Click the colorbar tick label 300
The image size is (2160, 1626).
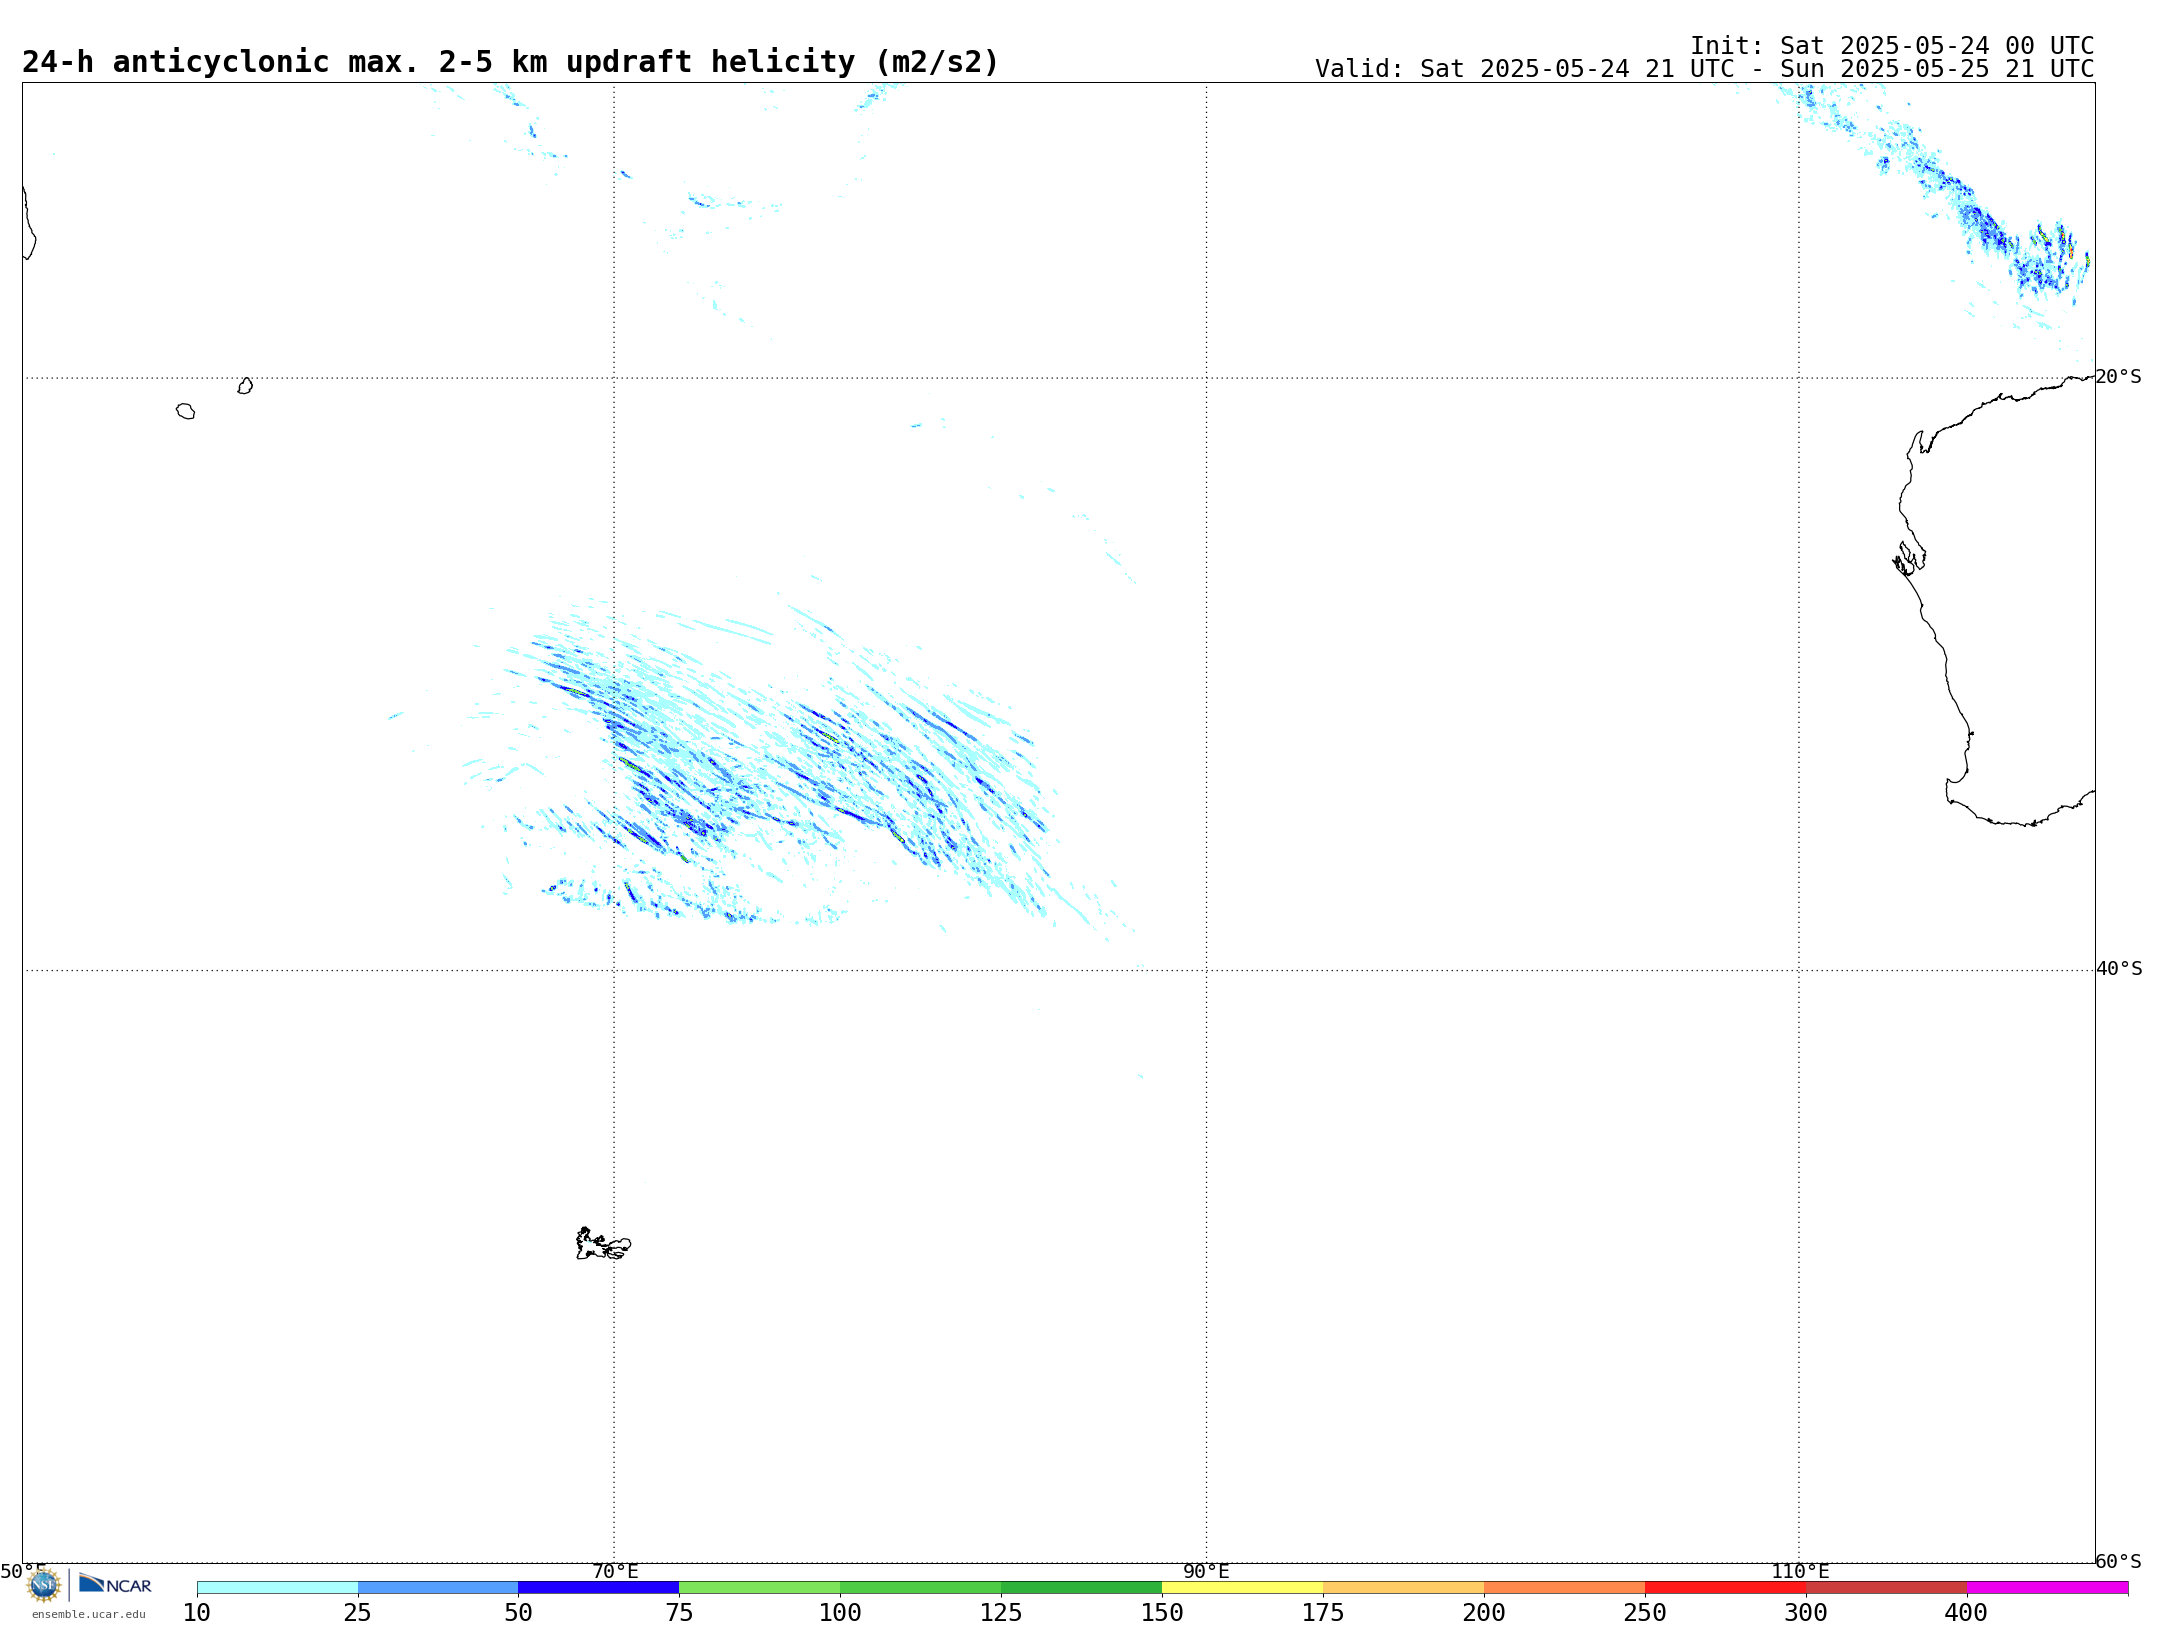pyautogui.click(x=1807, y=1613)
